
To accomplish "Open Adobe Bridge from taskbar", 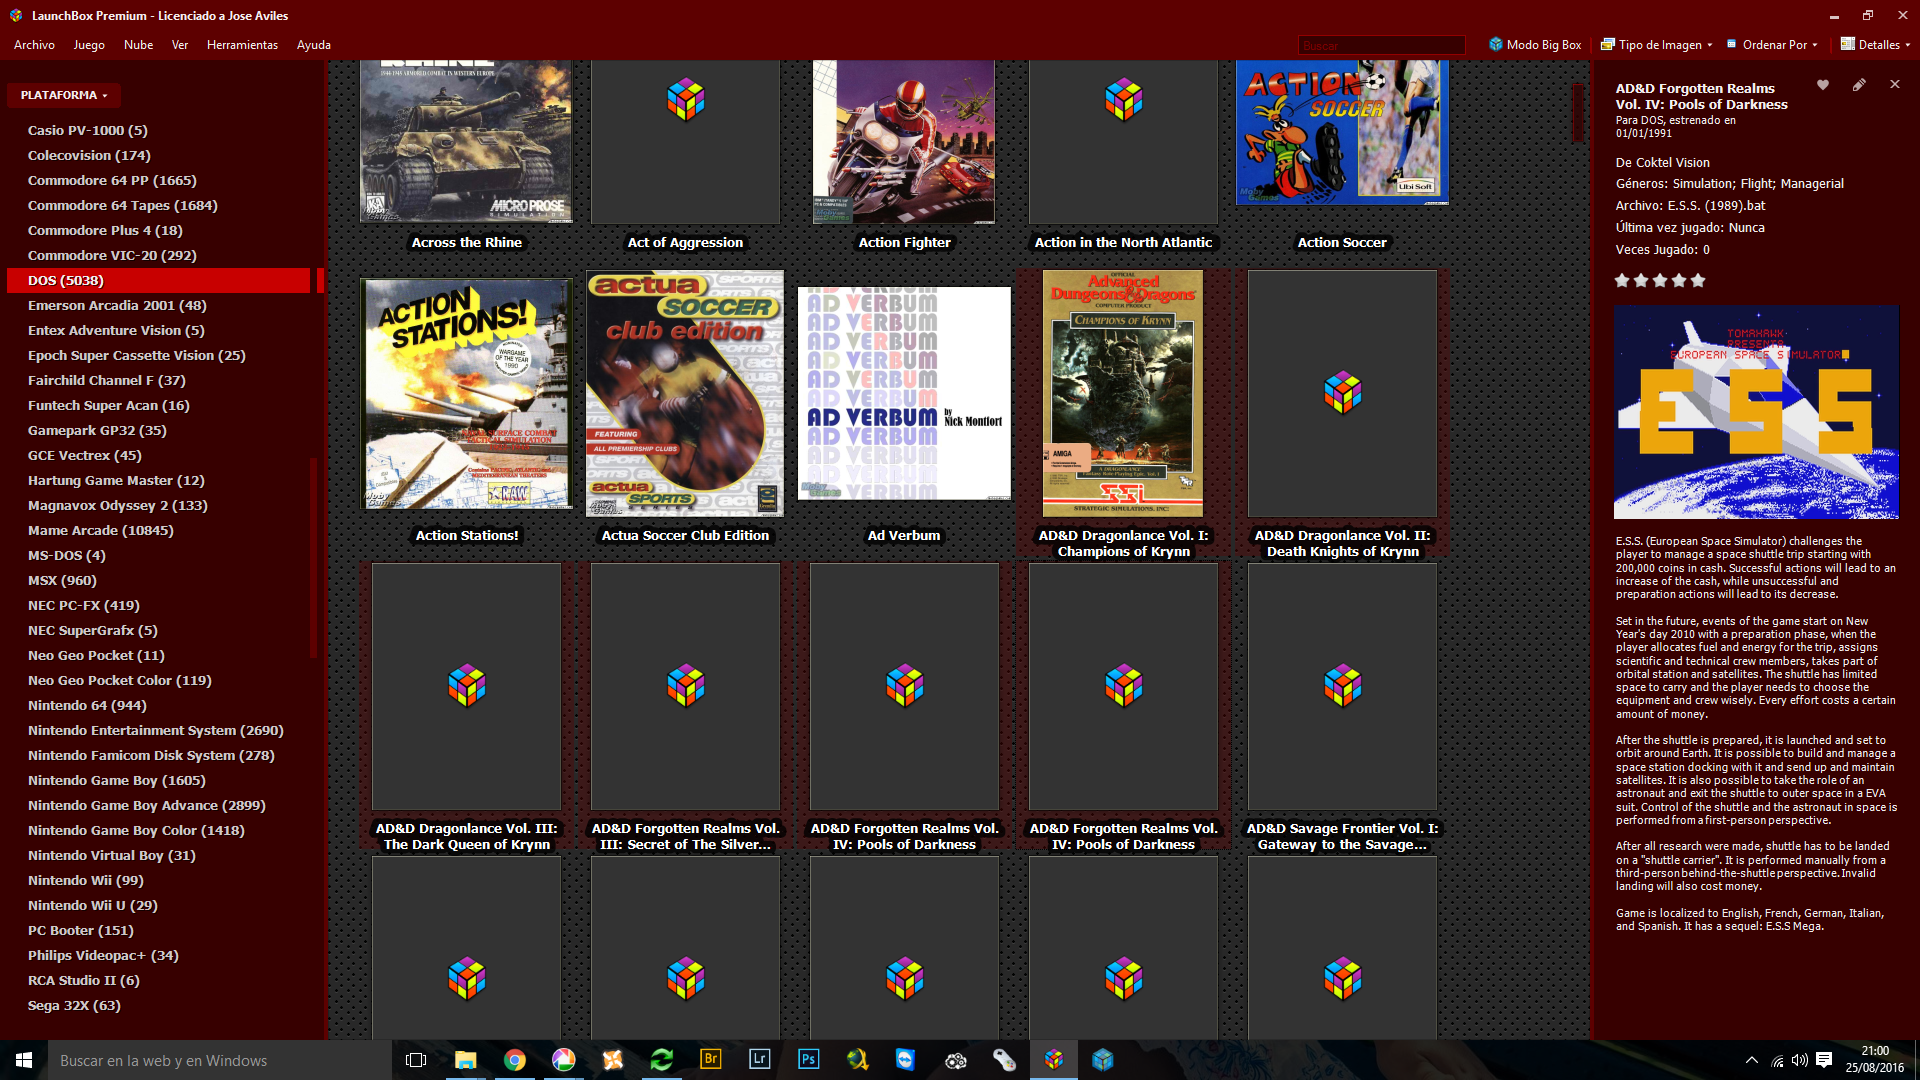I will click(x=711, y=1060).
